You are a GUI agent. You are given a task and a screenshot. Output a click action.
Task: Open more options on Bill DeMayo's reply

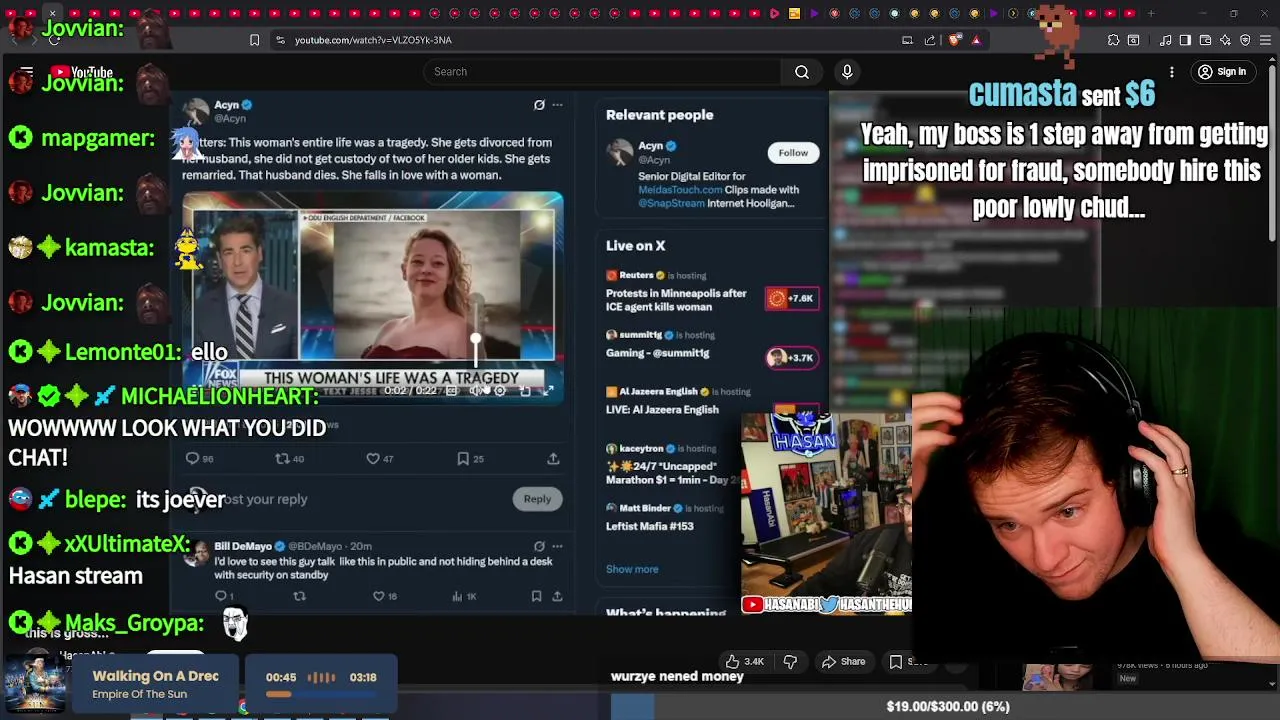coord(557,546)
